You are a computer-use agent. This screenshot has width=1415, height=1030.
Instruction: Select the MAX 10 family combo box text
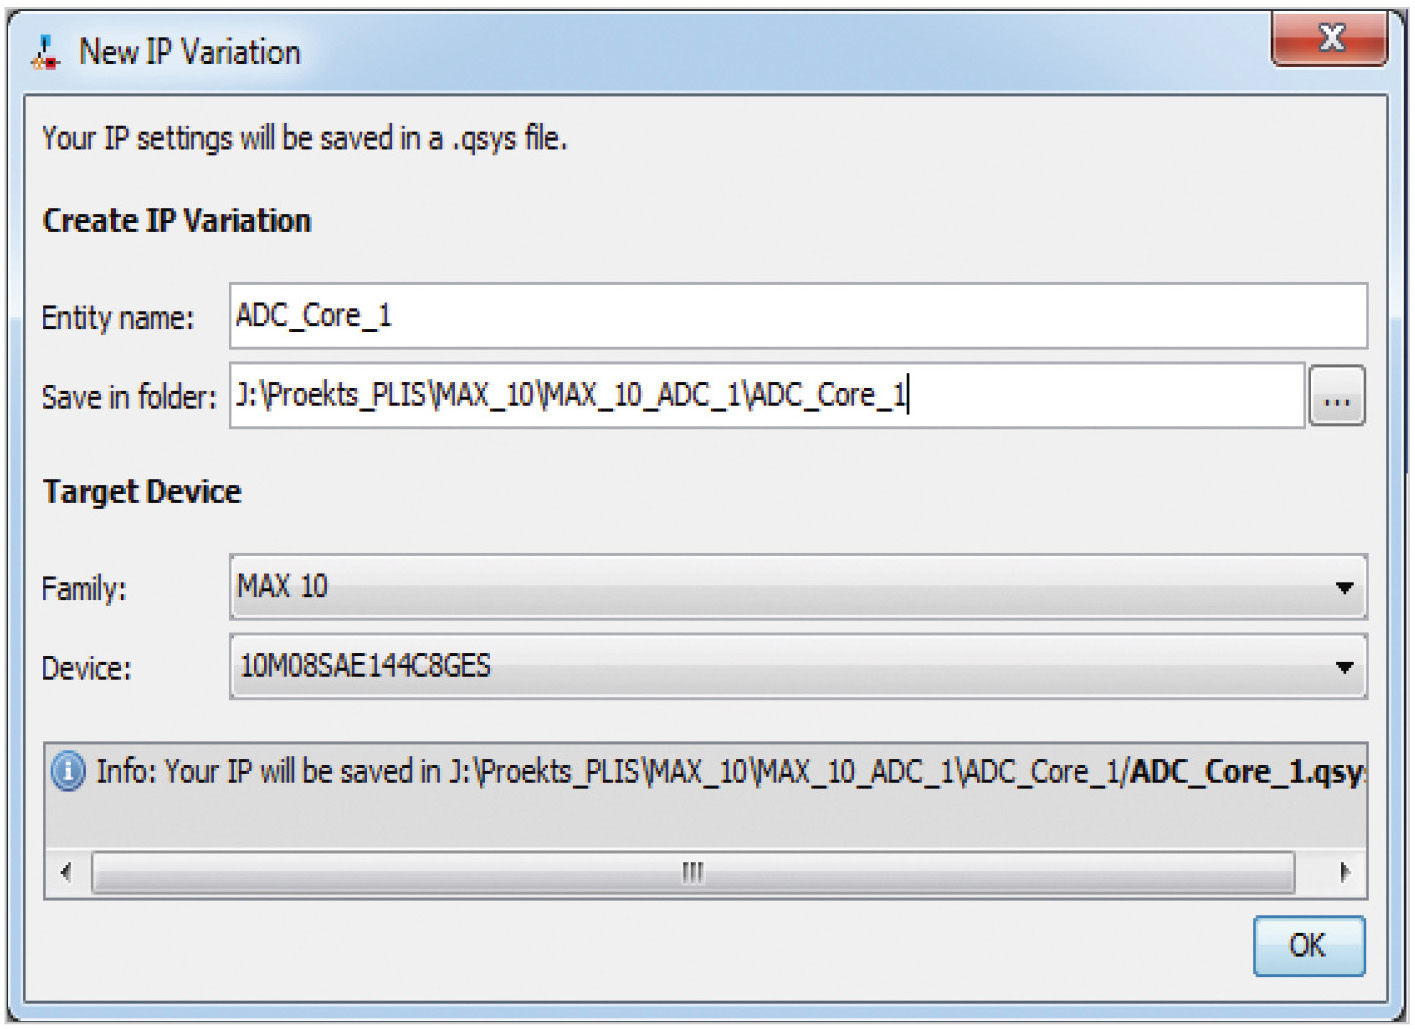(x=283, y=587)
